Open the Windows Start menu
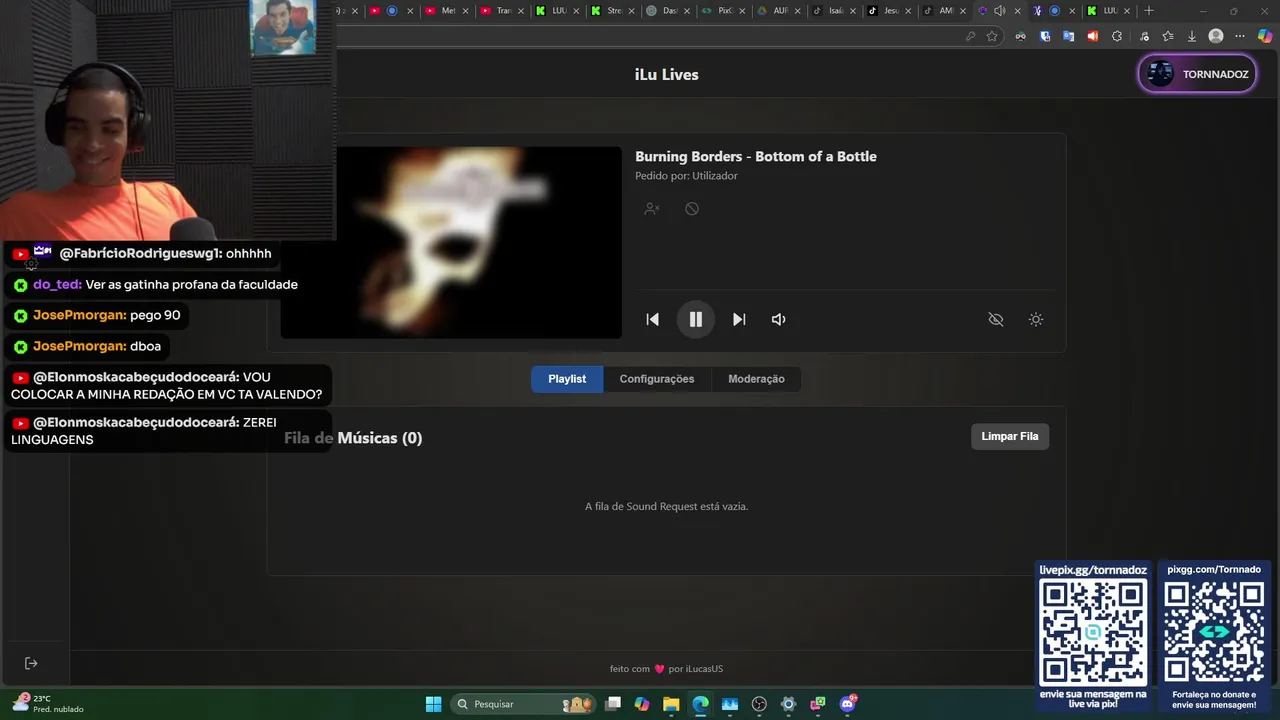The height and width of the screenshot is (720, 1280). (433, 704)
